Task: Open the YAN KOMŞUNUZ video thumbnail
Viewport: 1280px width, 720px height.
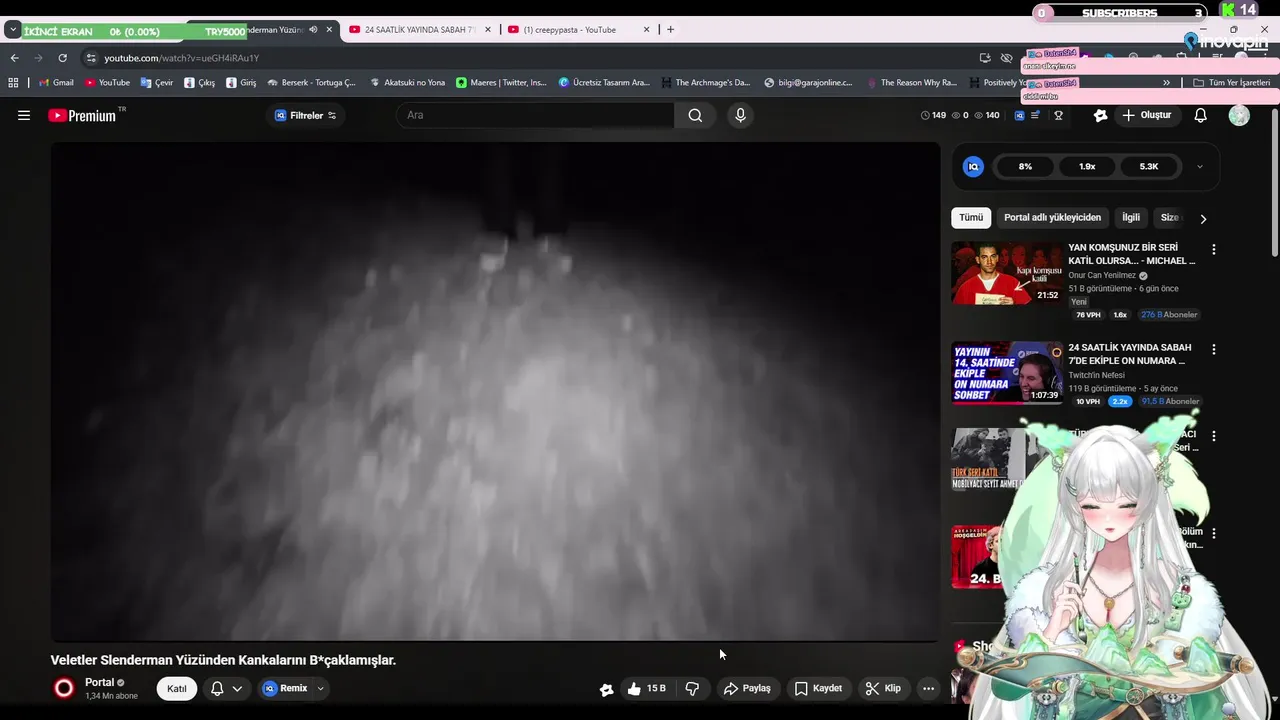Action: coord(1006,273)
